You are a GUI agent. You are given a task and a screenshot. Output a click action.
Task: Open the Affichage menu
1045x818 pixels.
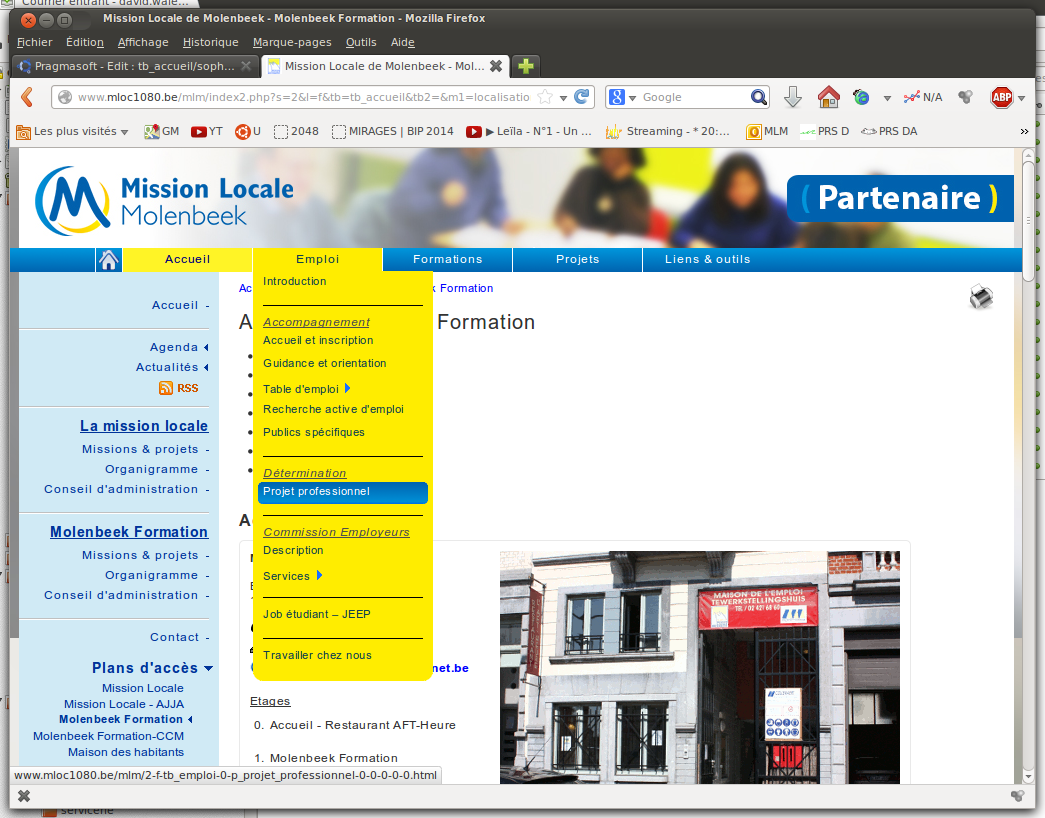pos(143,42)
